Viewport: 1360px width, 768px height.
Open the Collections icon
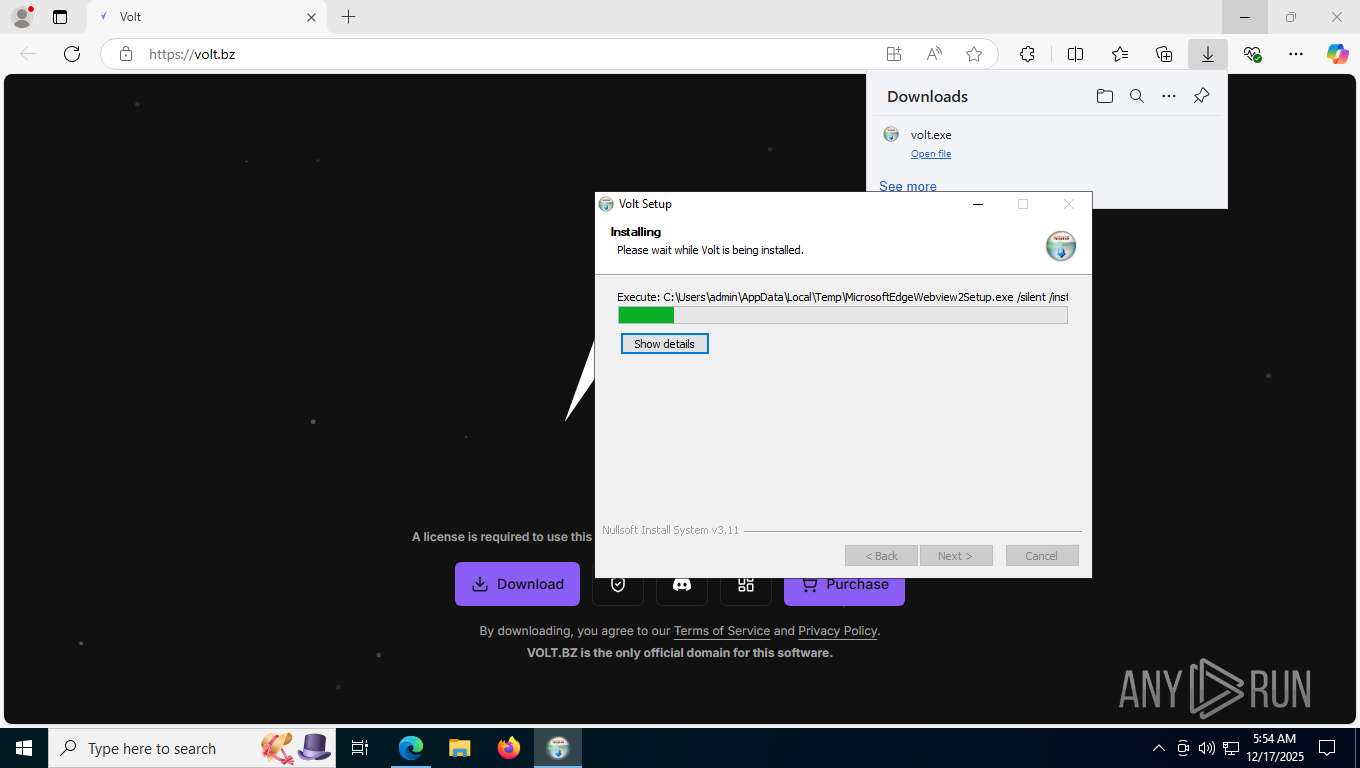point(1164,54)
